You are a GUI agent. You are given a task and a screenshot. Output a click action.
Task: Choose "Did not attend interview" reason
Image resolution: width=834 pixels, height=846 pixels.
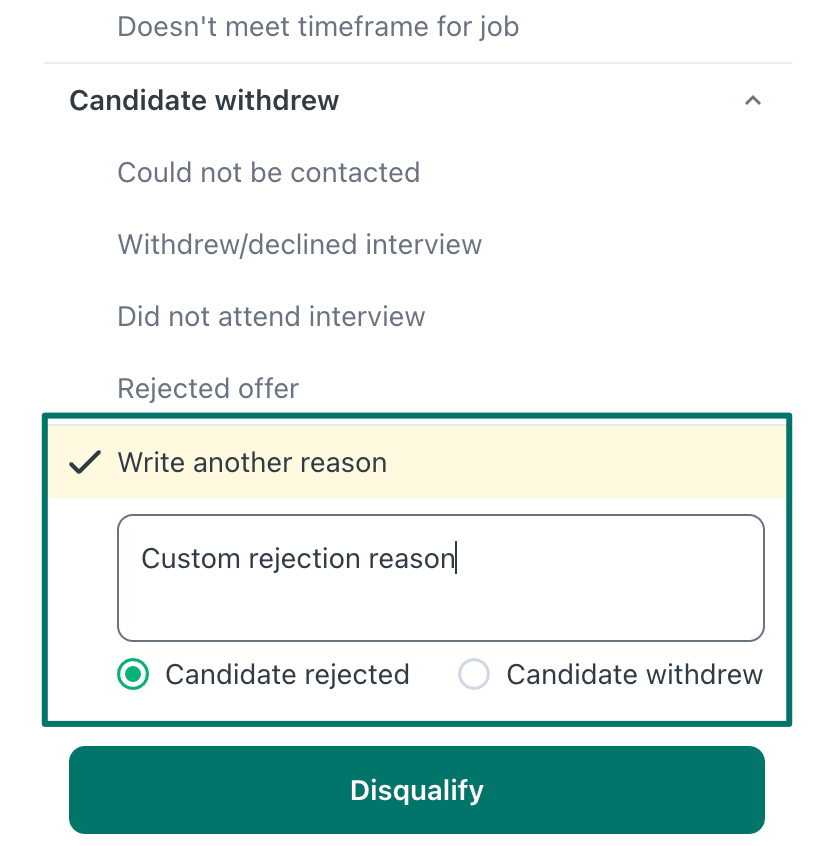pos(271,317)
